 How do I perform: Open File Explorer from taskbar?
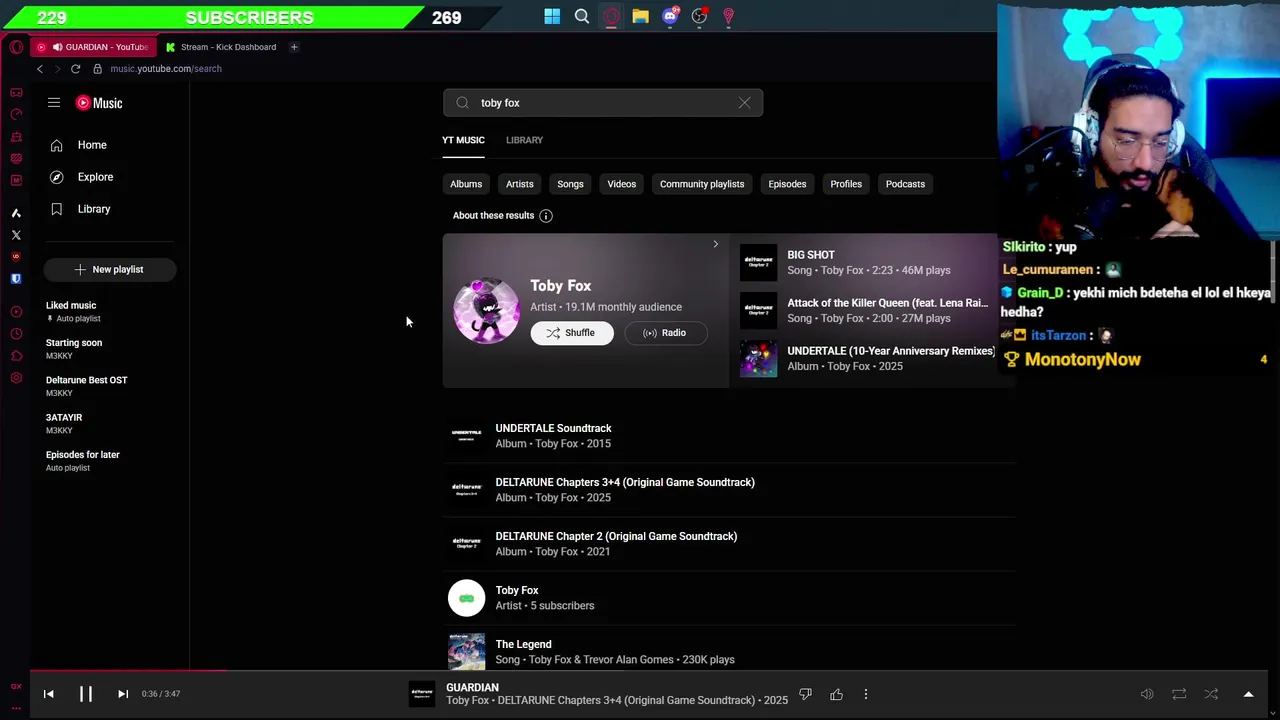click(x=640, y=16)
